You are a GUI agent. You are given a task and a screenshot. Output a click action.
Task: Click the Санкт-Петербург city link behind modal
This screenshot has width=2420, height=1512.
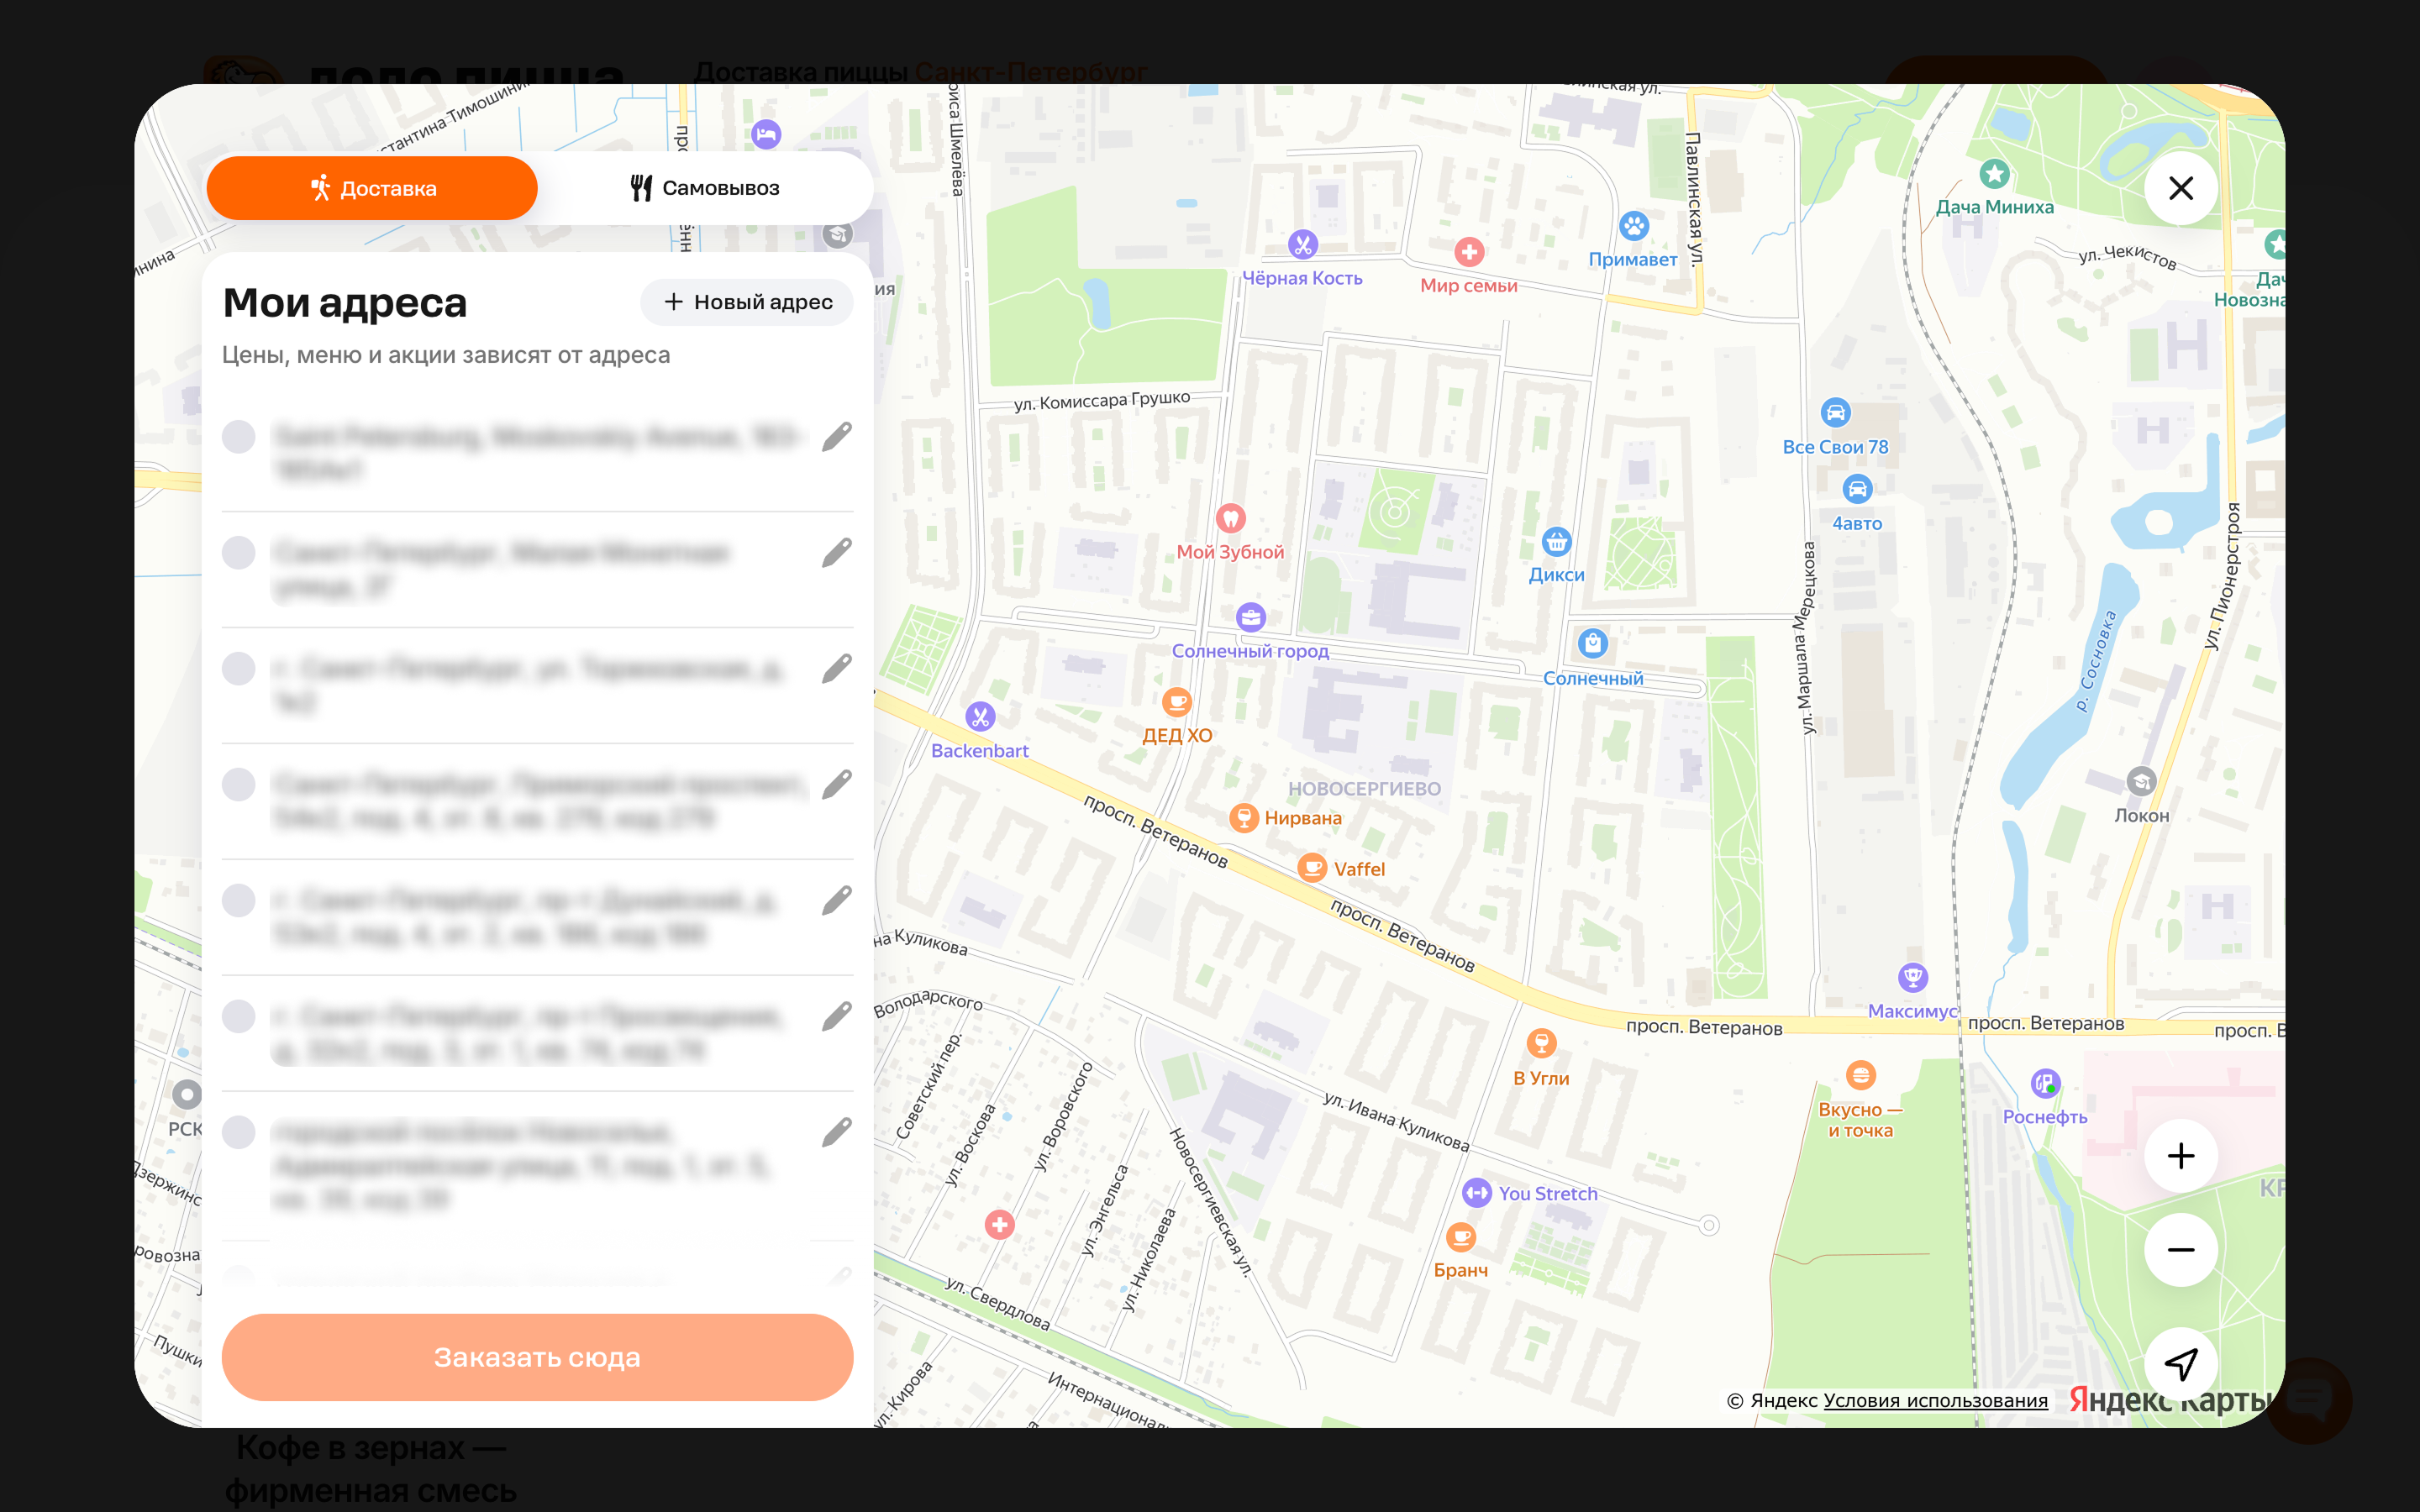1031,72
